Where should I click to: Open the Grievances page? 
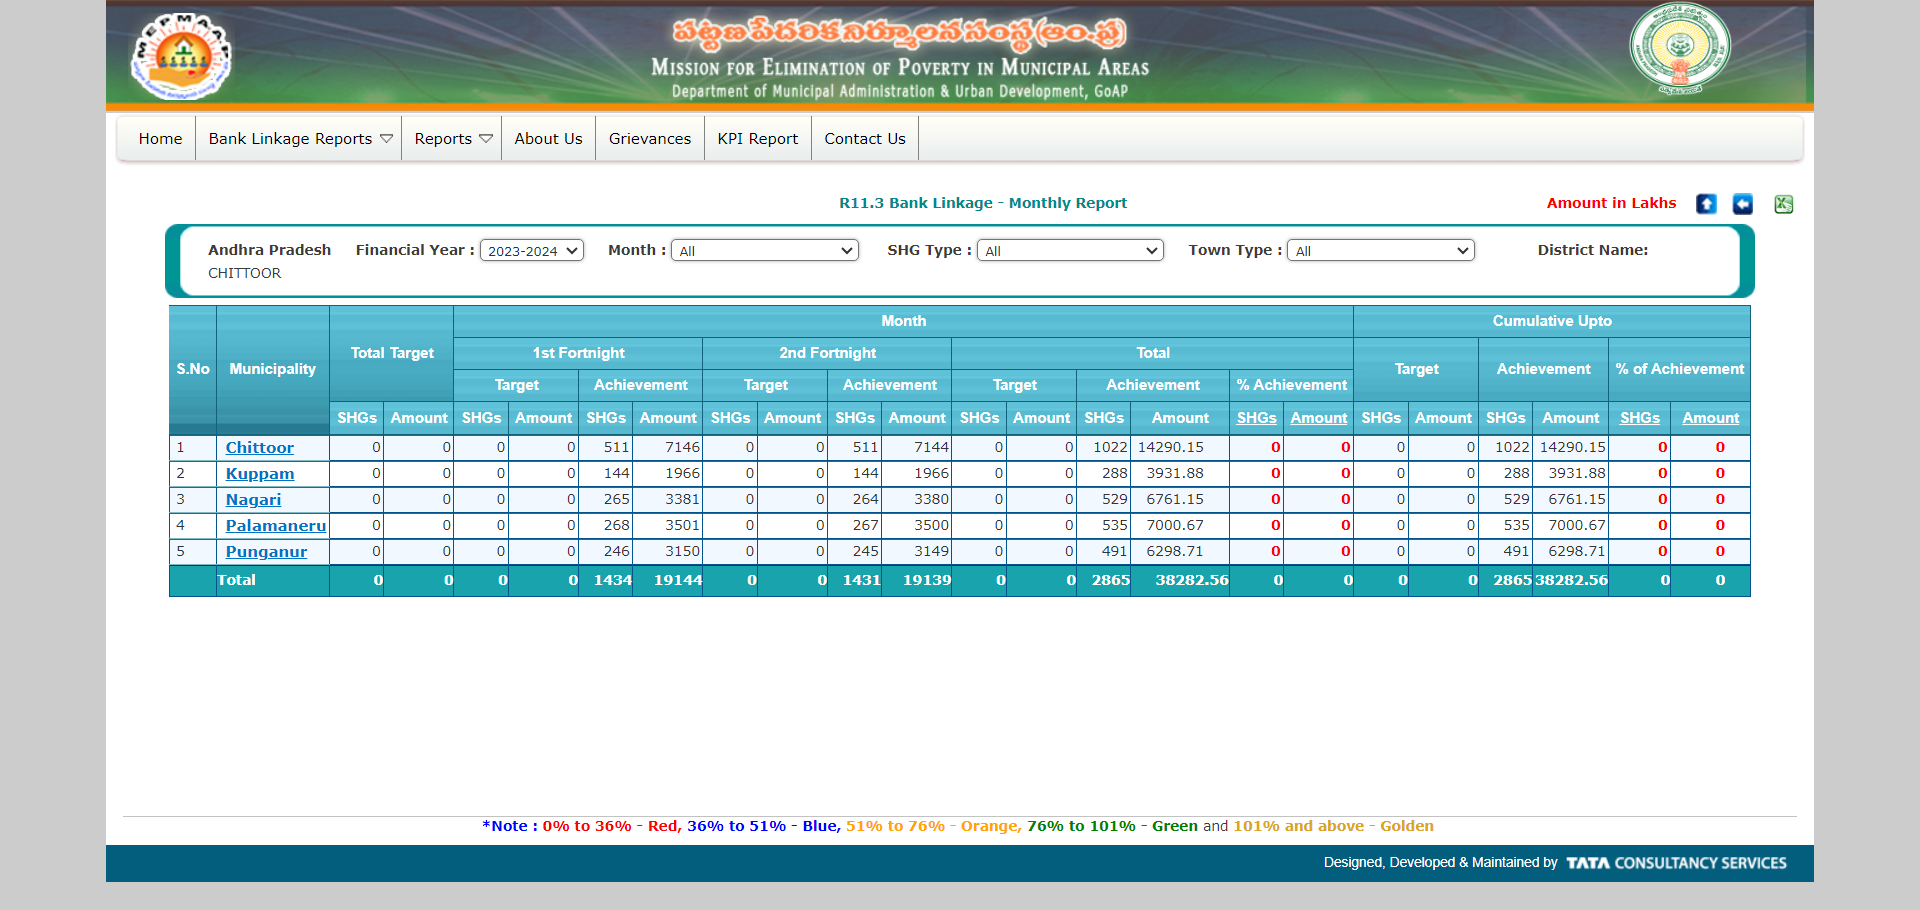pyautogui.click(x=649, y=138)
